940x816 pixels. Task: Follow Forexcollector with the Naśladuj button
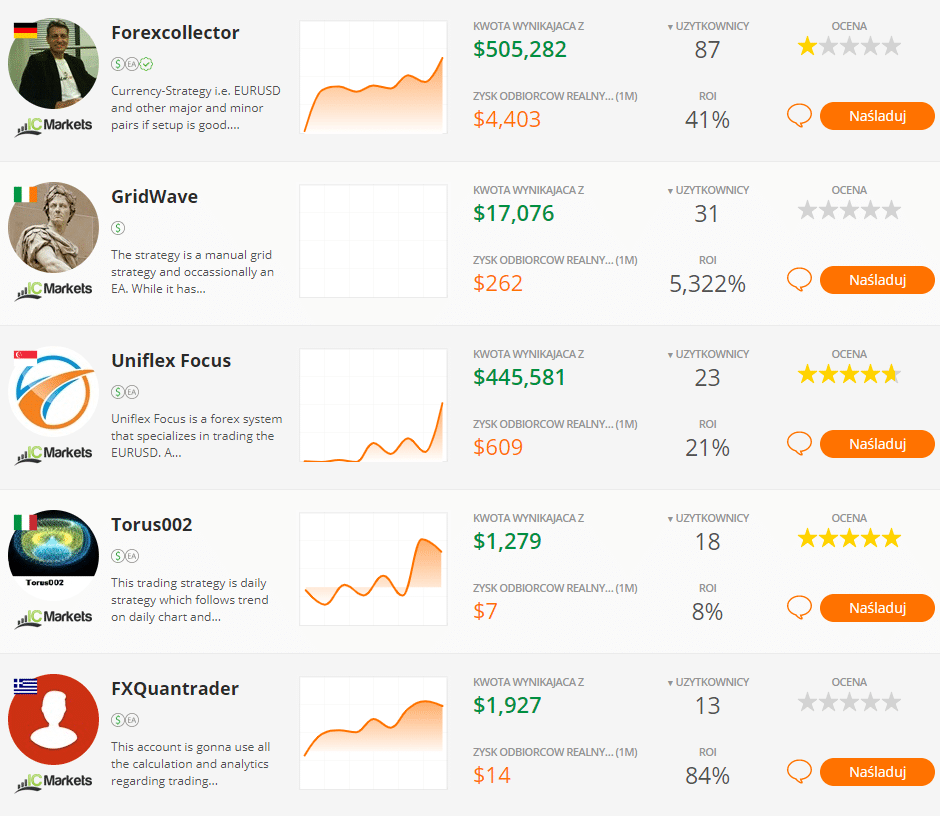(877, 116)
